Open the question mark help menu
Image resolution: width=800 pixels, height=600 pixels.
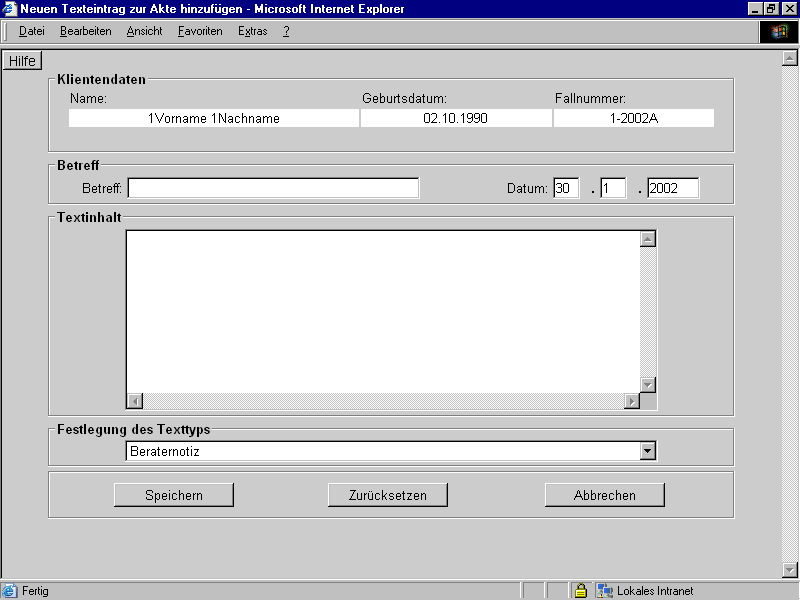[286, 31]
